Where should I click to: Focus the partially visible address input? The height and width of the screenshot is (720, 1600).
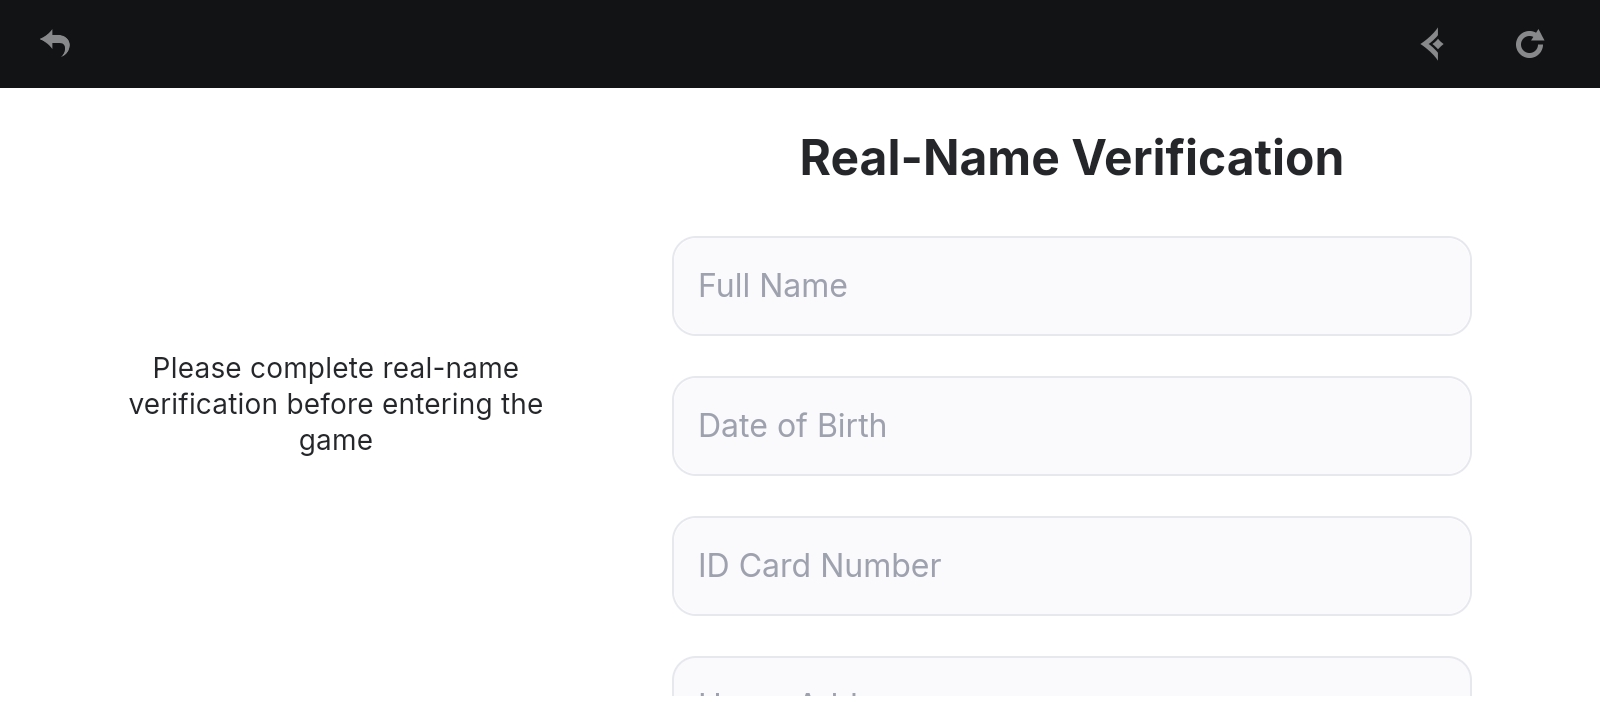[x=1071, y=695]
